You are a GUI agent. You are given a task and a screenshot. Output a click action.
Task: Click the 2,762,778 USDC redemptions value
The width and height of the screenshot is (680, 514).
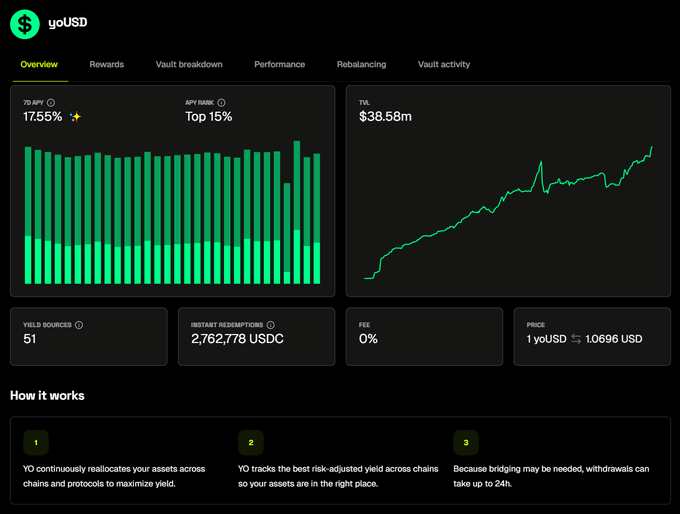point(238,339)
